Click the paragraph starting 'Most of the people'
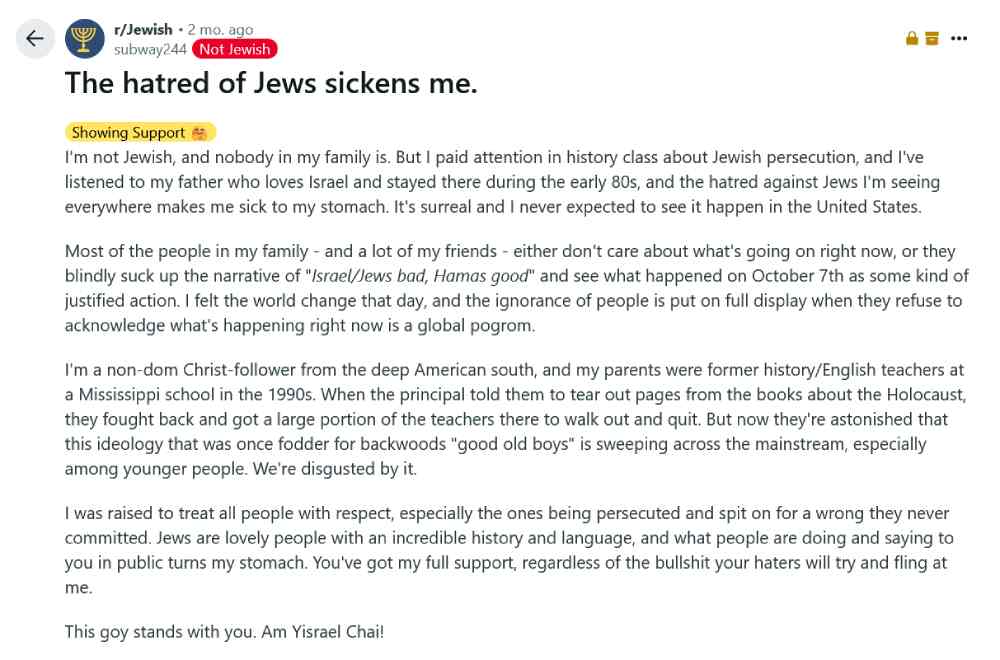1000x660 pixels. click(x=517, y=288)
